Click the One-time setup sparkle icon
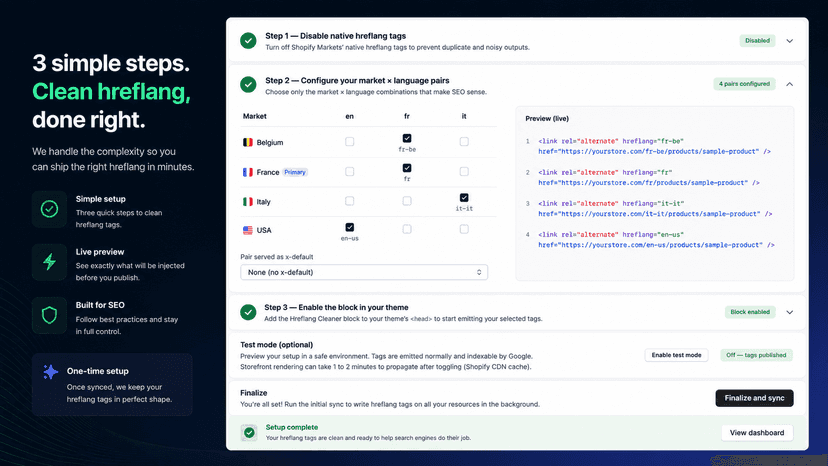 coord(51,372)
